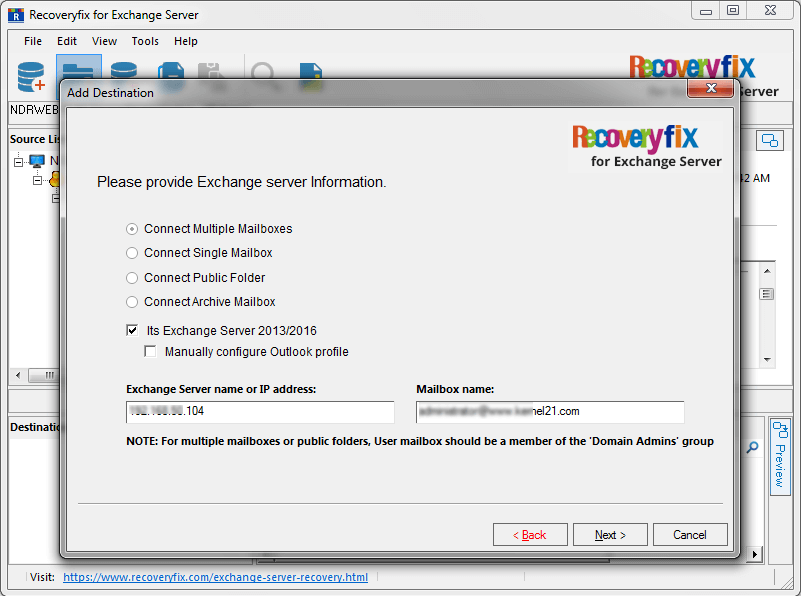
Task: Click the Preview icon on right sidebar
Action: (780, 457)
